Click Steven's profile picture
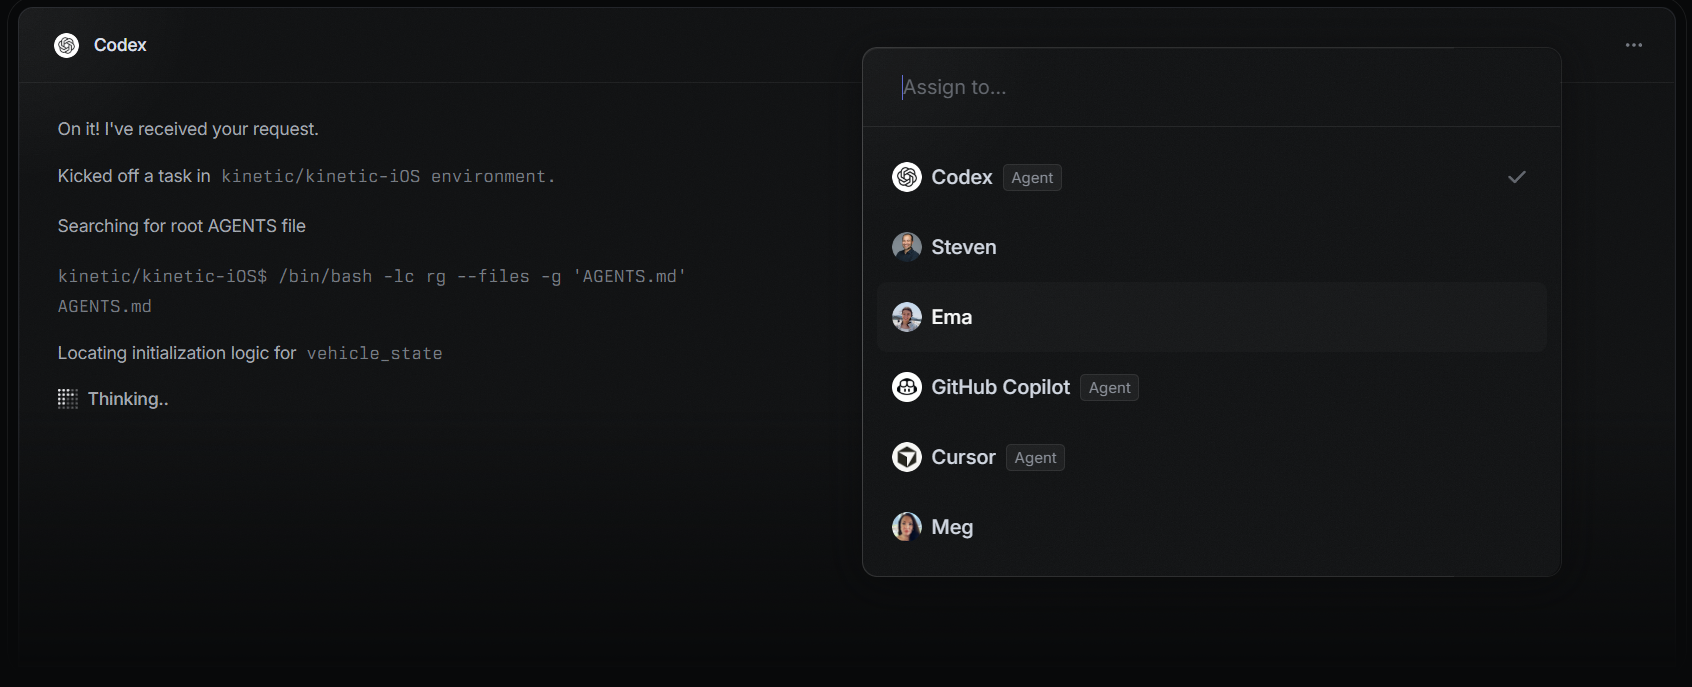This screenshot has width=1692, height=687. tap(906, 247)
